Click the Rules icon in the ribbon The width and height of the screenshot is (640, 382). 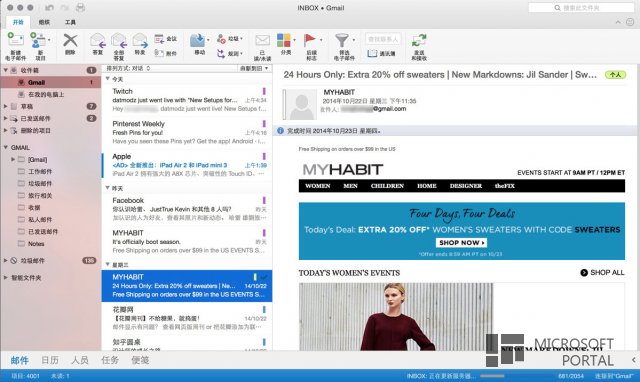[221, 53]
